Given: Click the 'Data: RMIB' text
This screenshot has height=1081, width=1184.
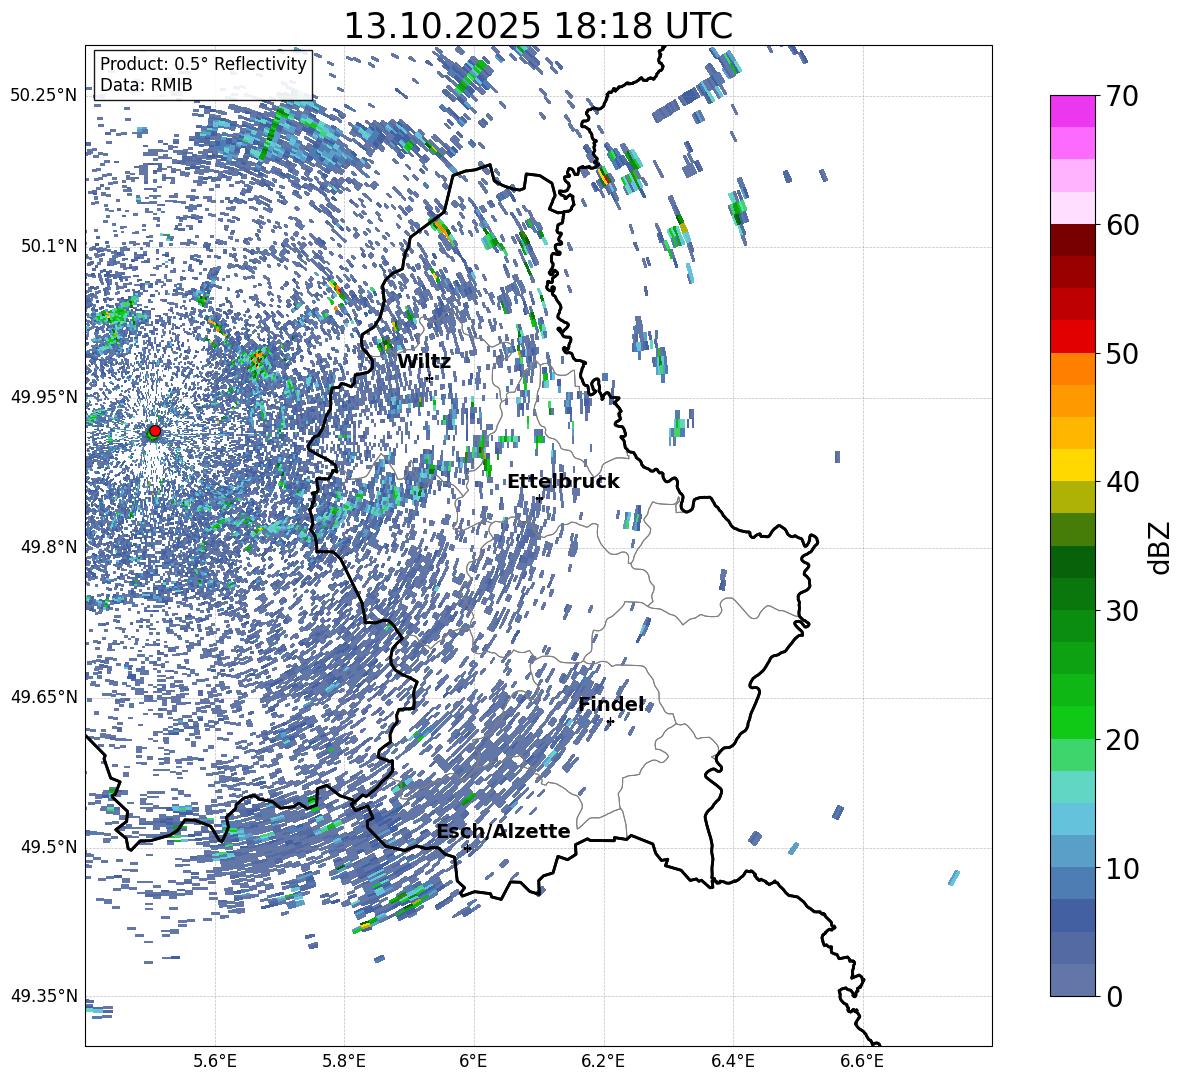Looking at the screenshot, I should pos(146,85).
